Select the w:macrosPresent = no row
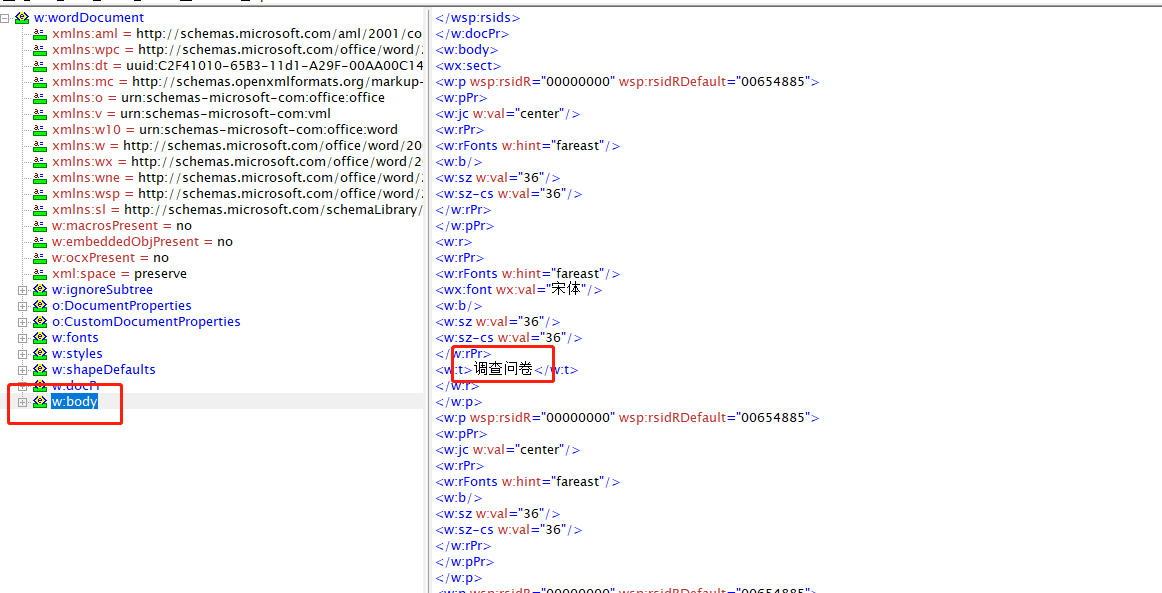This screenshot has height=593, width=1162. [122, 226]
